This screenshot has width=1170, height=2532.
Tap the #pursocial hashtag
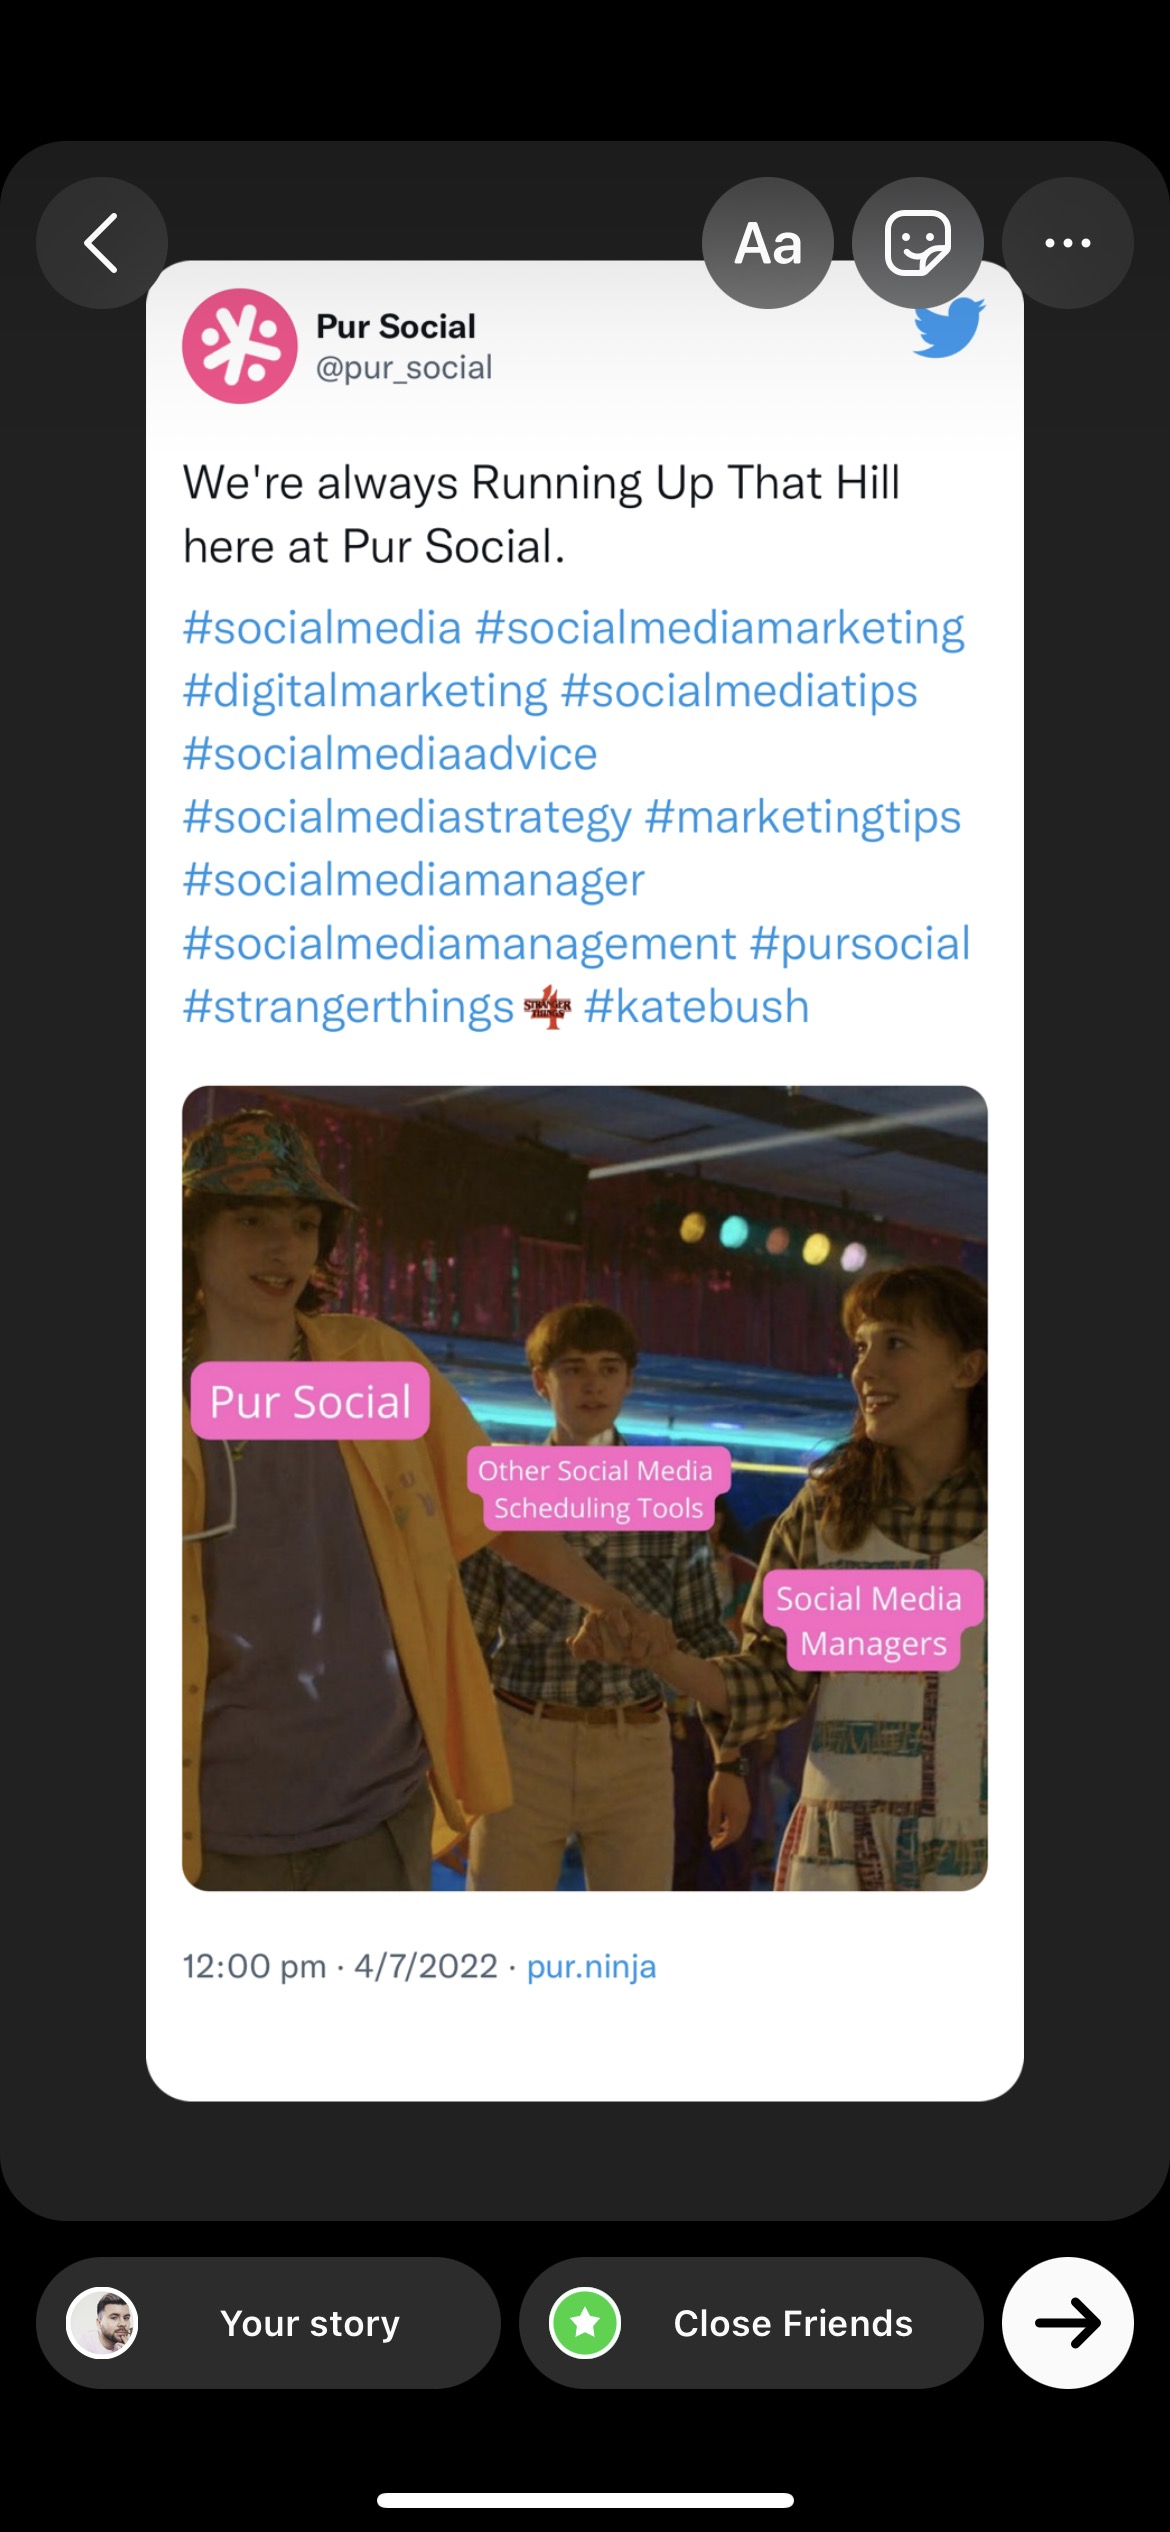(860, 943)
